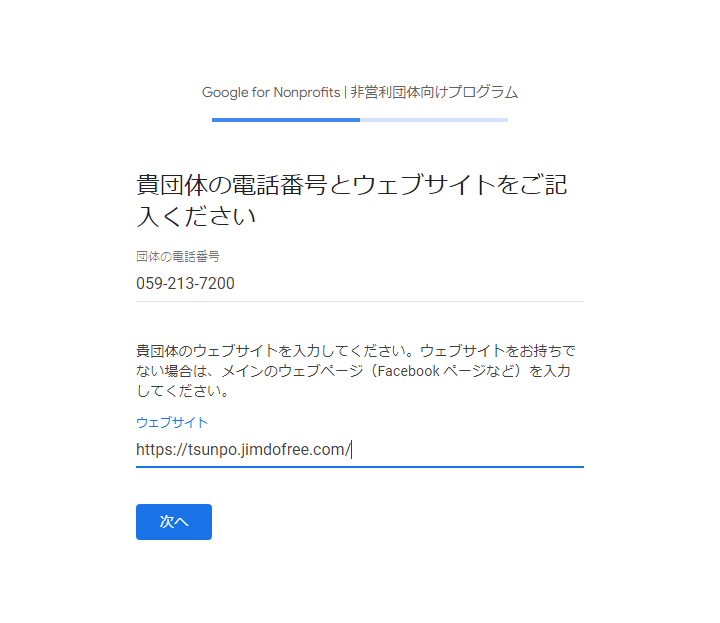The image size is (720, 623).
Task: Click the last instruction line してください
Action: coord(182,392)
